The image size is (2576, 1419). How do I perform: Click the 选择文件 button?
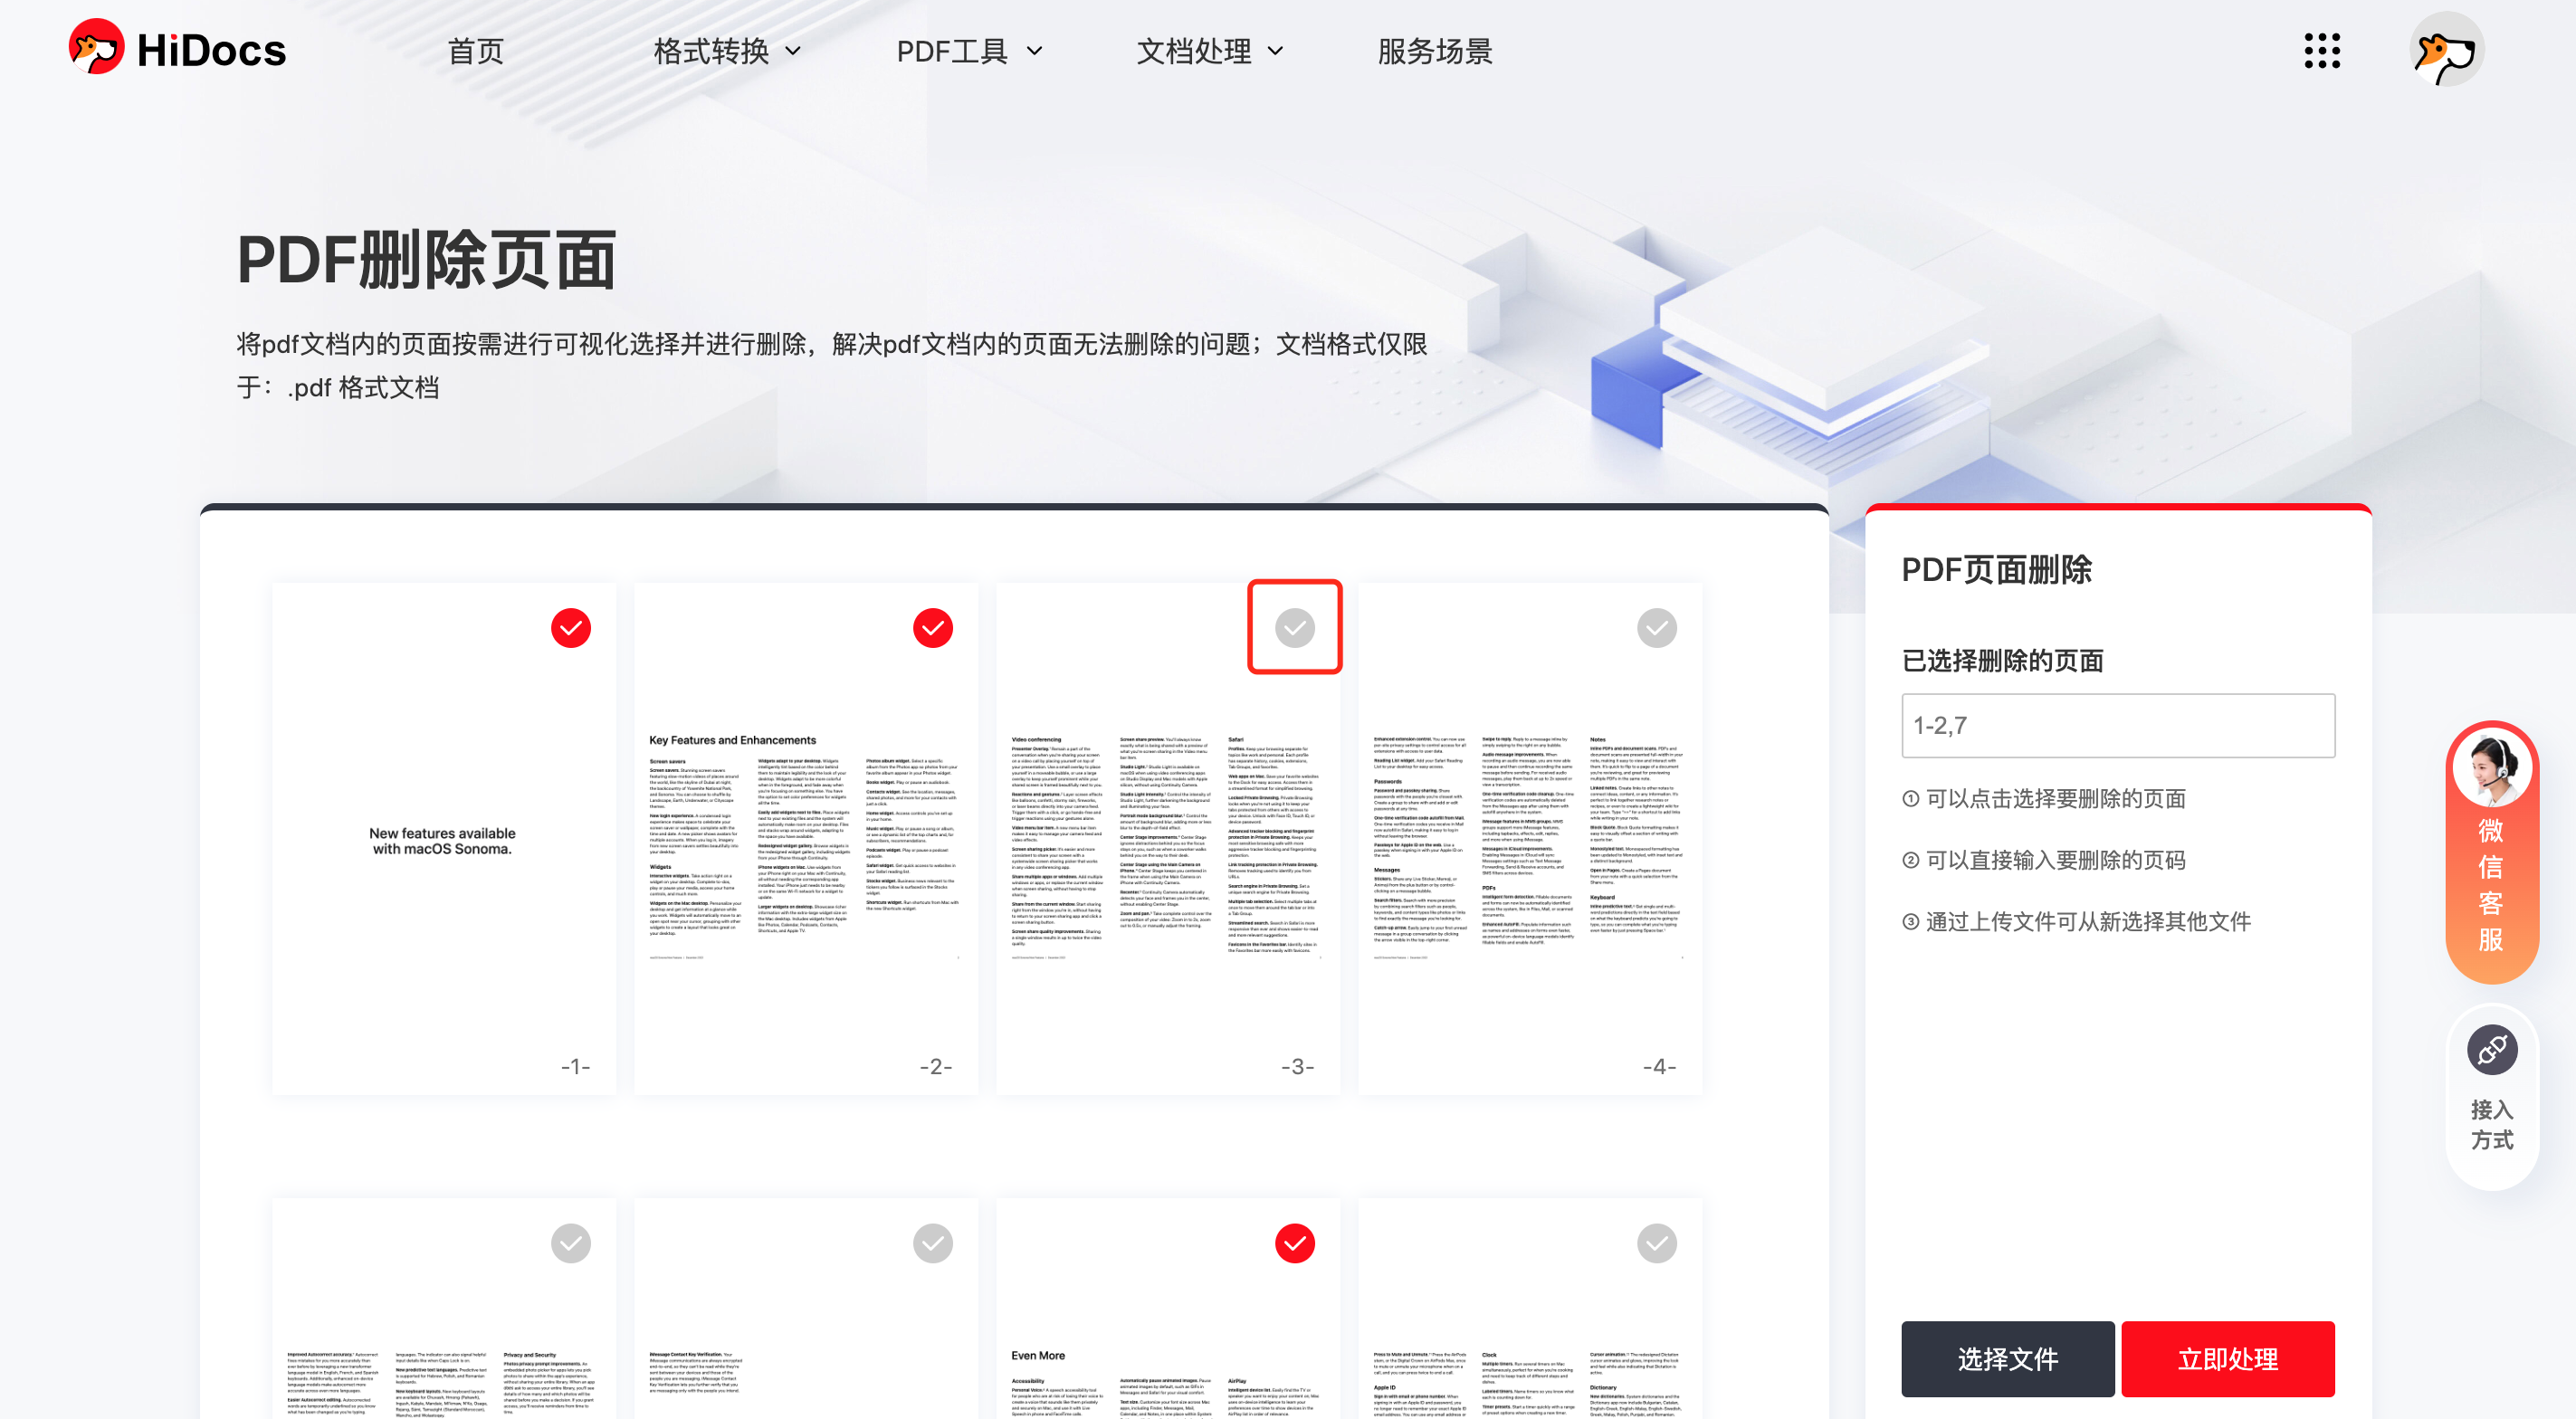pyautogui.click(x=2007, y=1358)
